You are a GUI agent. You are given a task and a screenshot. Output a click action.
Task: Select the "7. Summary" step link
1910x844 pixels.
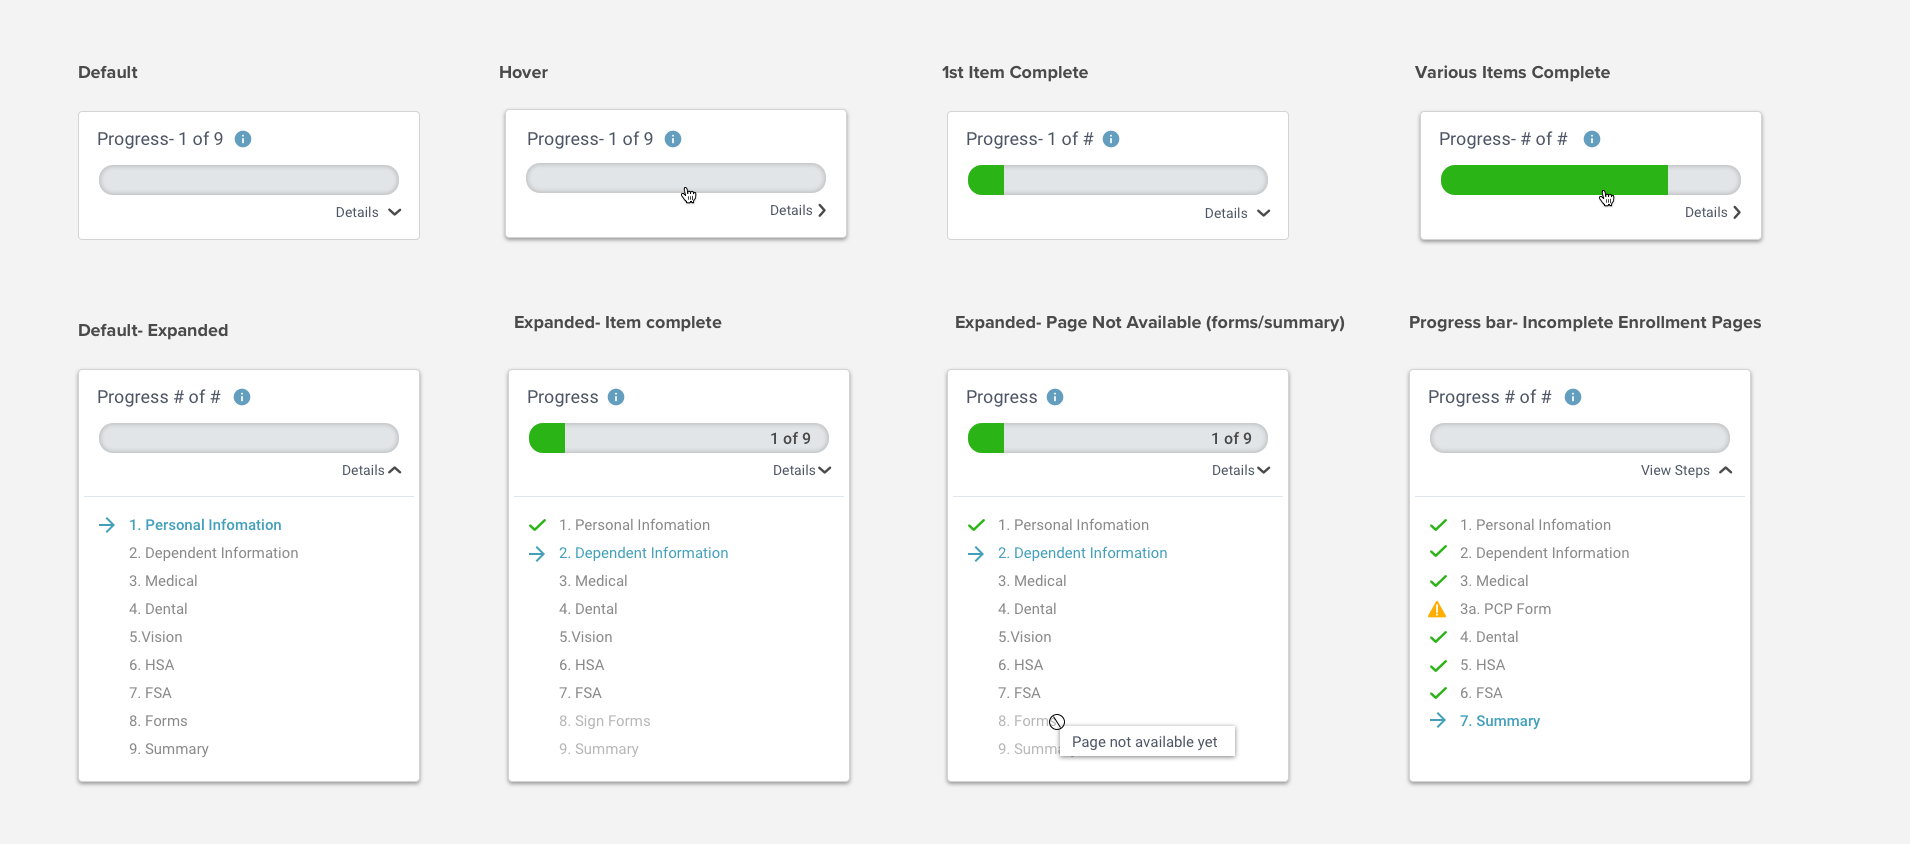click(x=1499, y=721)
